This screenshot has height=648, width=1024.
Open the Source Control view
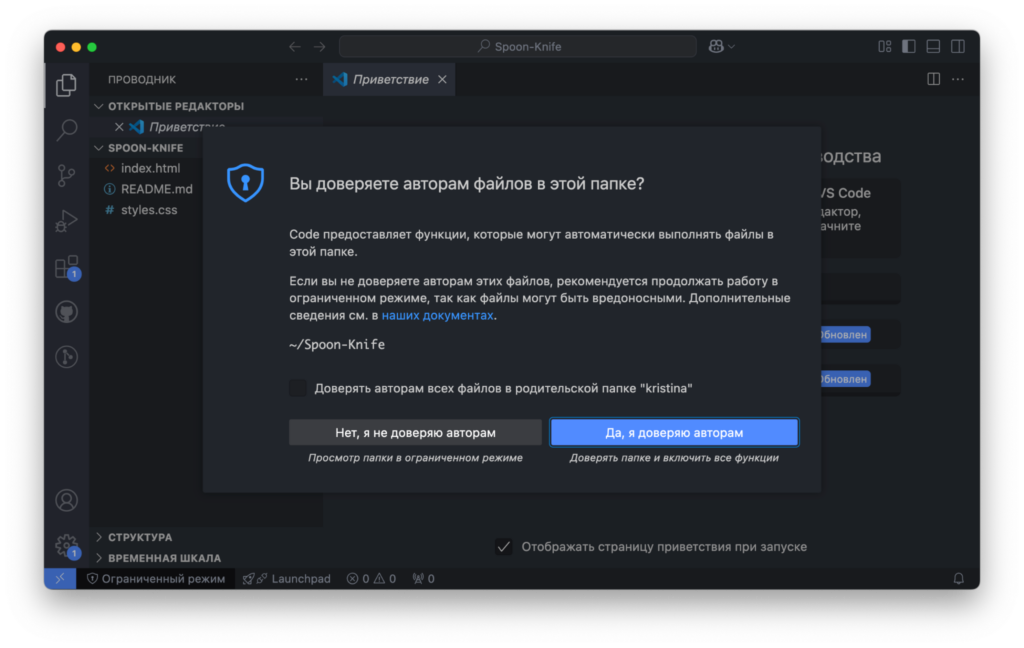66,175
